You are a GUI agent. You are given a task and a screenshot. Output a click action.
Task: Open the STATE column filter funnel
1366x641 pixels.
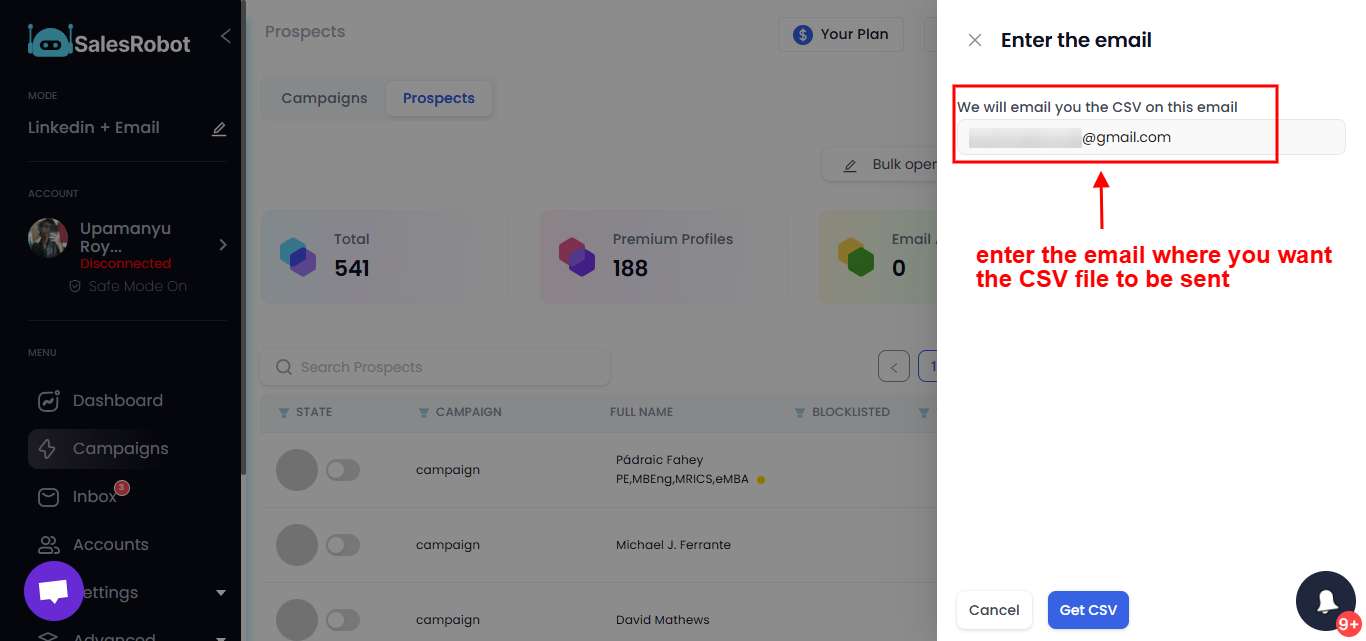282,412
